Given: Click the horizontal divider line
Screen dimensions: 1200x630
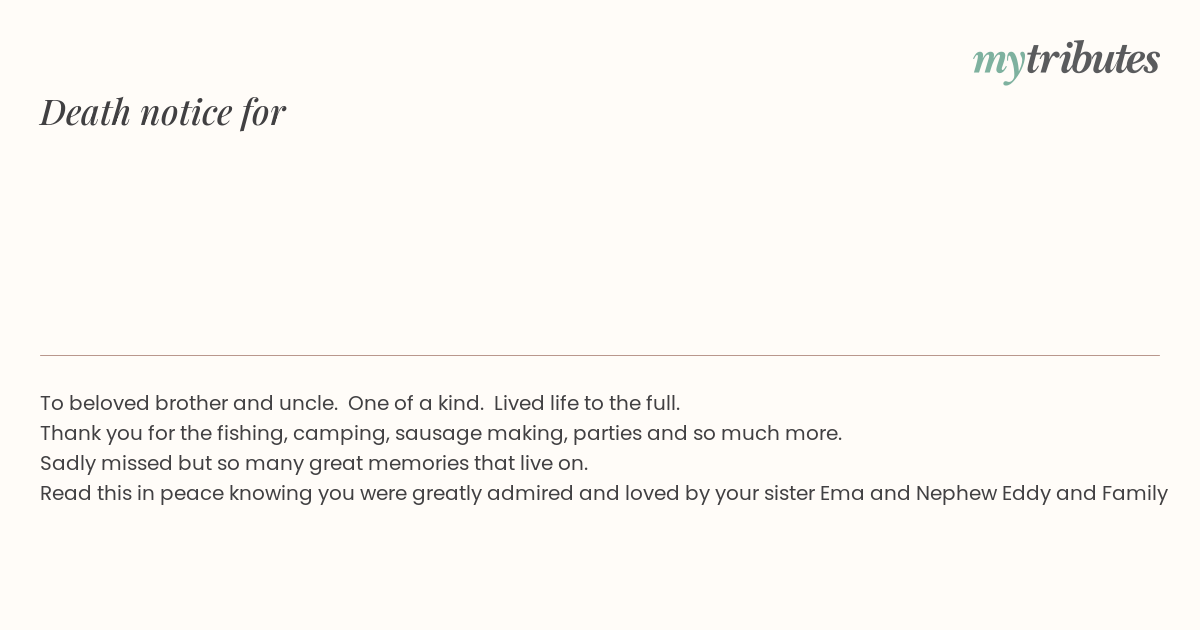Looking at the screenshot, I should pos(600,355).
